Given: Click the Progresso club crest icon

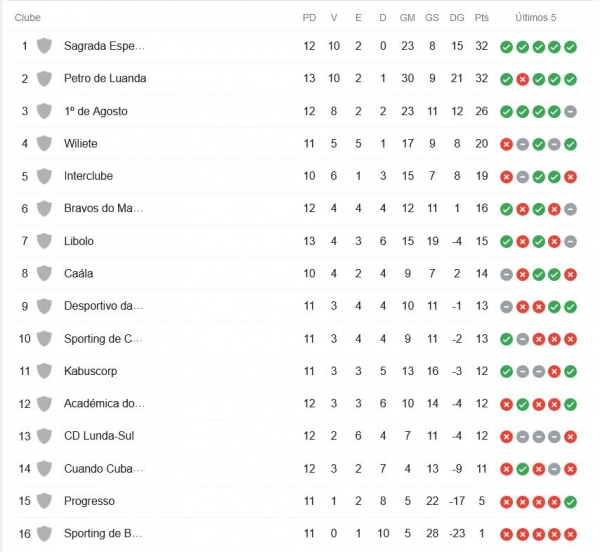Looking at the screenshot, I should point(44,501).
